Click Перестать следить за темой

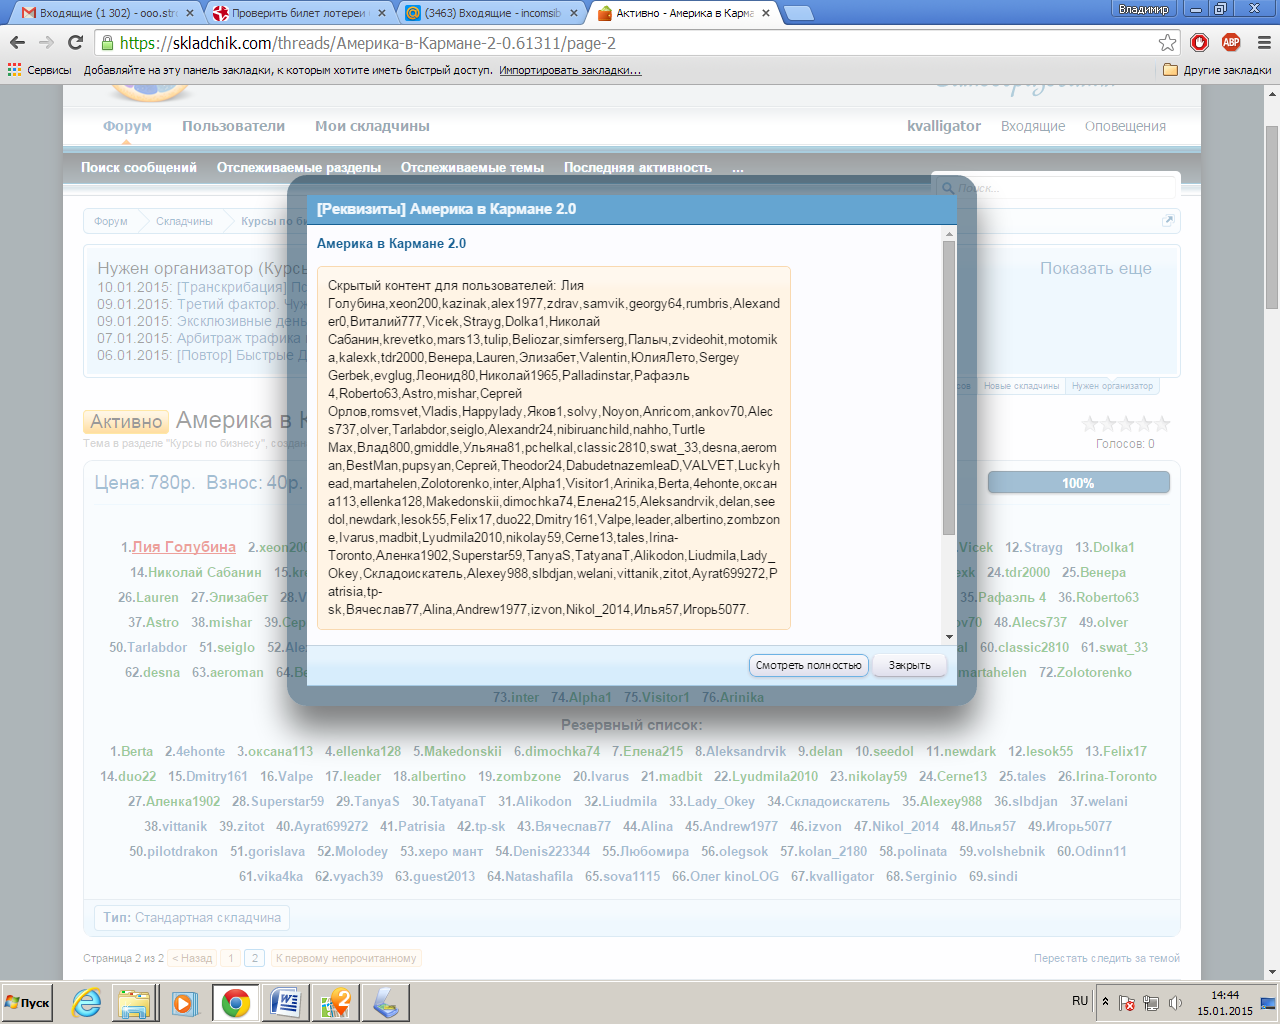tap(1107, 958)
